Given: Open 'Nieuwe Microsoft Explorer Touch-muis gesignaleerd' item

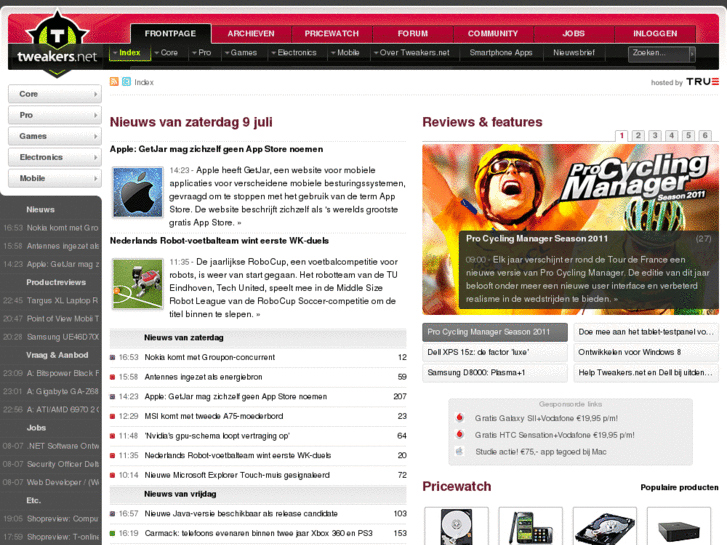Looking at the screenshot, I should click(x=237, y=475).
